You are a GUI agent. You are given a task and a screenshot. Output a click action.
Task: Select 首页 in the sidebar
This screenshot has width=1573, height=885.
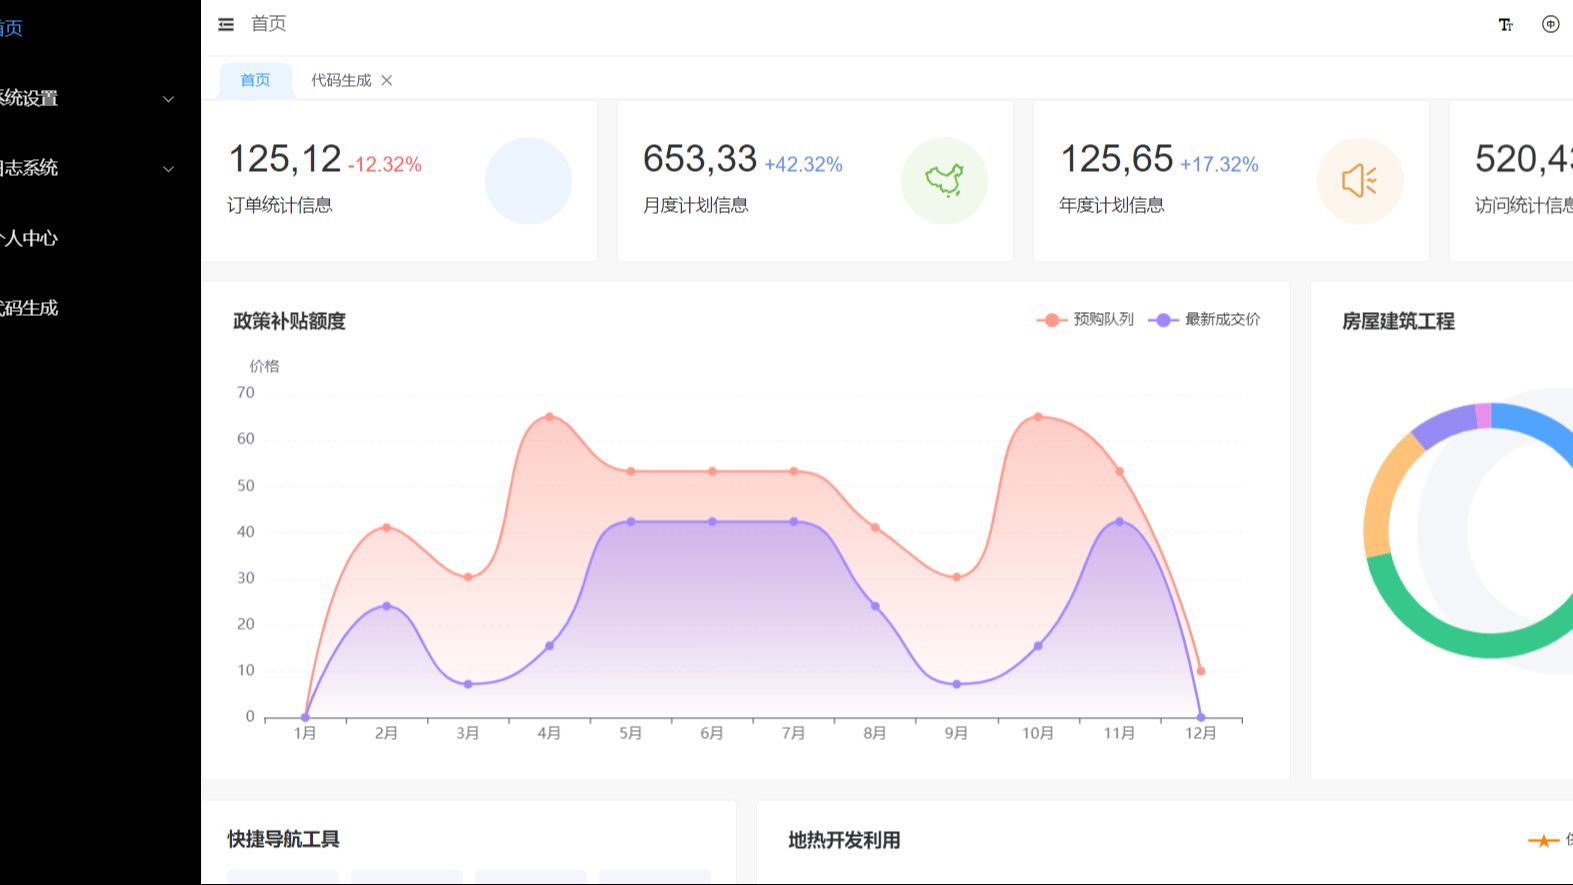click(x=100, y=28)
